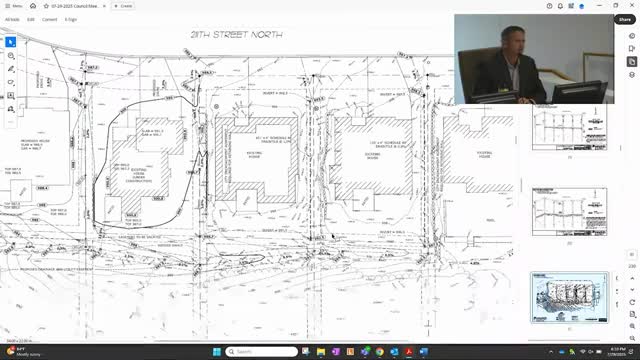Open the notifications bell

coord(560,6)
